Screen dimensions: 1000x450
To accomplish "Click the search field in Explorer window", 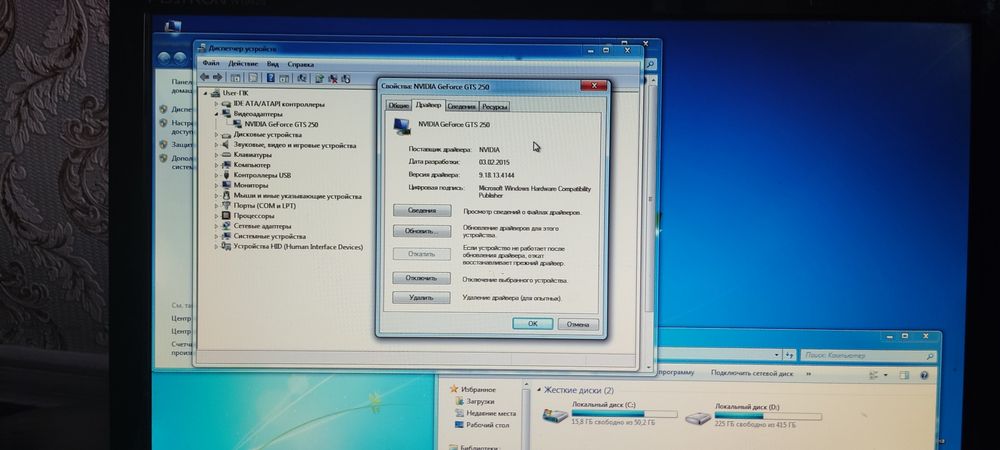I will click(x=869, y=355).
